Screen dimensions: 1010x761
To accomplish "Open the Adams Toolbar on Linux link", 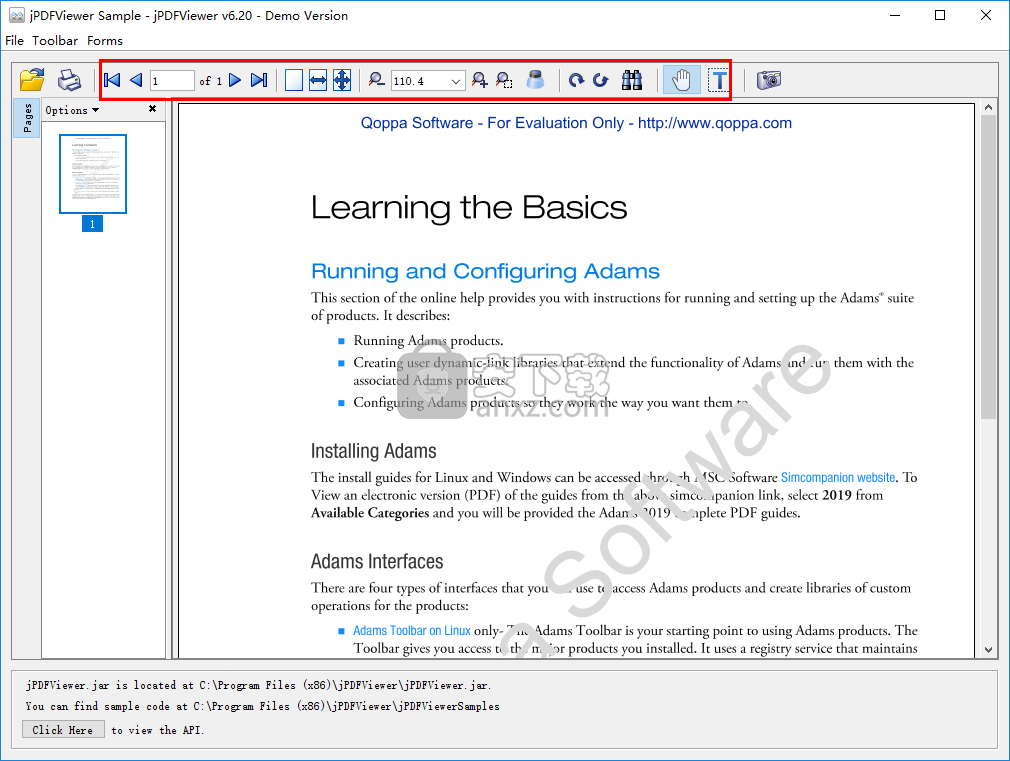I will pos(412,631).
